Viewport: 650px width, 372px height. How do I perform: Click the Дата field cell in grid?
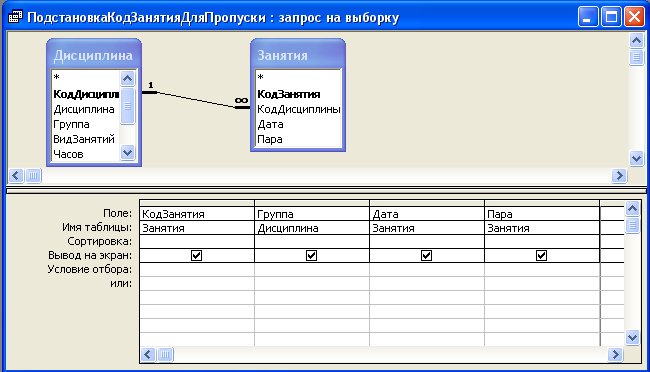(427, 214)
